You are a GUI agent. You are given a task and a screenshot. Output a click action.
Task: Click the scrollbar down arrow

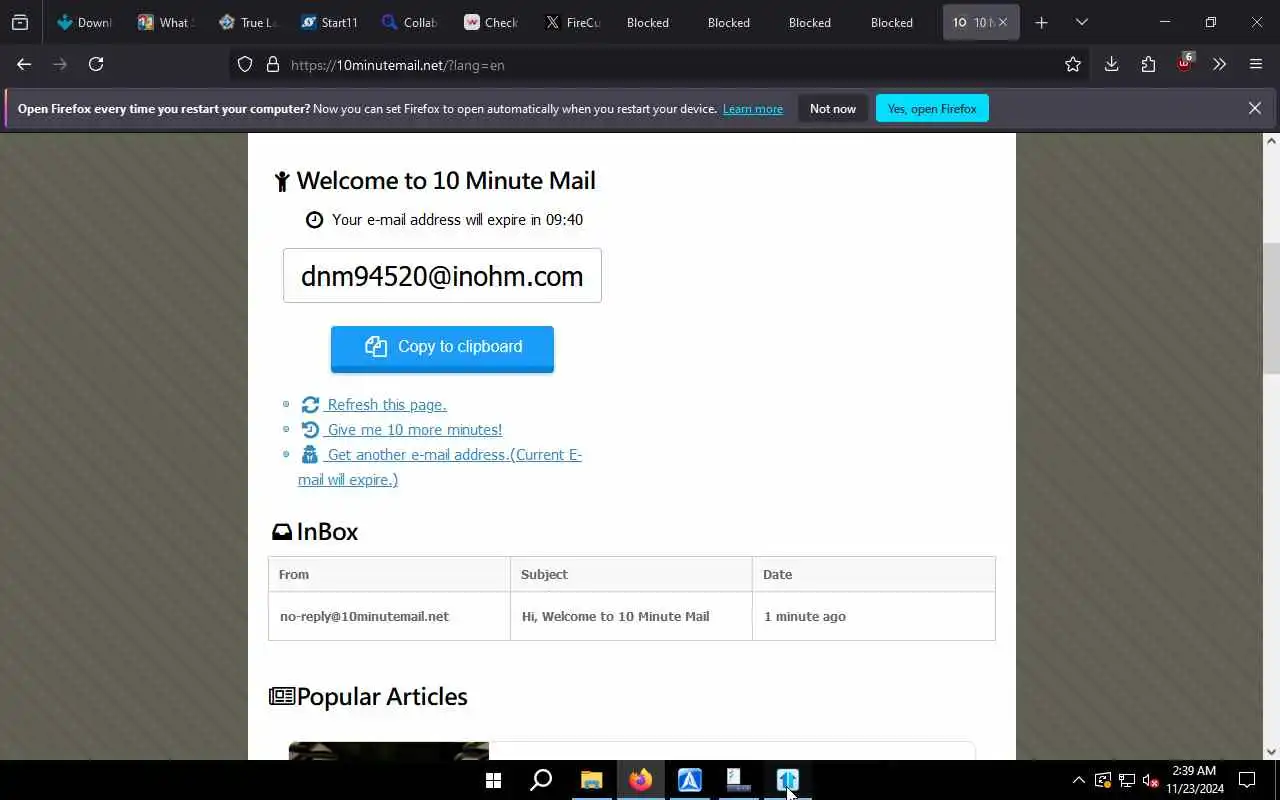click(1271, 752)
